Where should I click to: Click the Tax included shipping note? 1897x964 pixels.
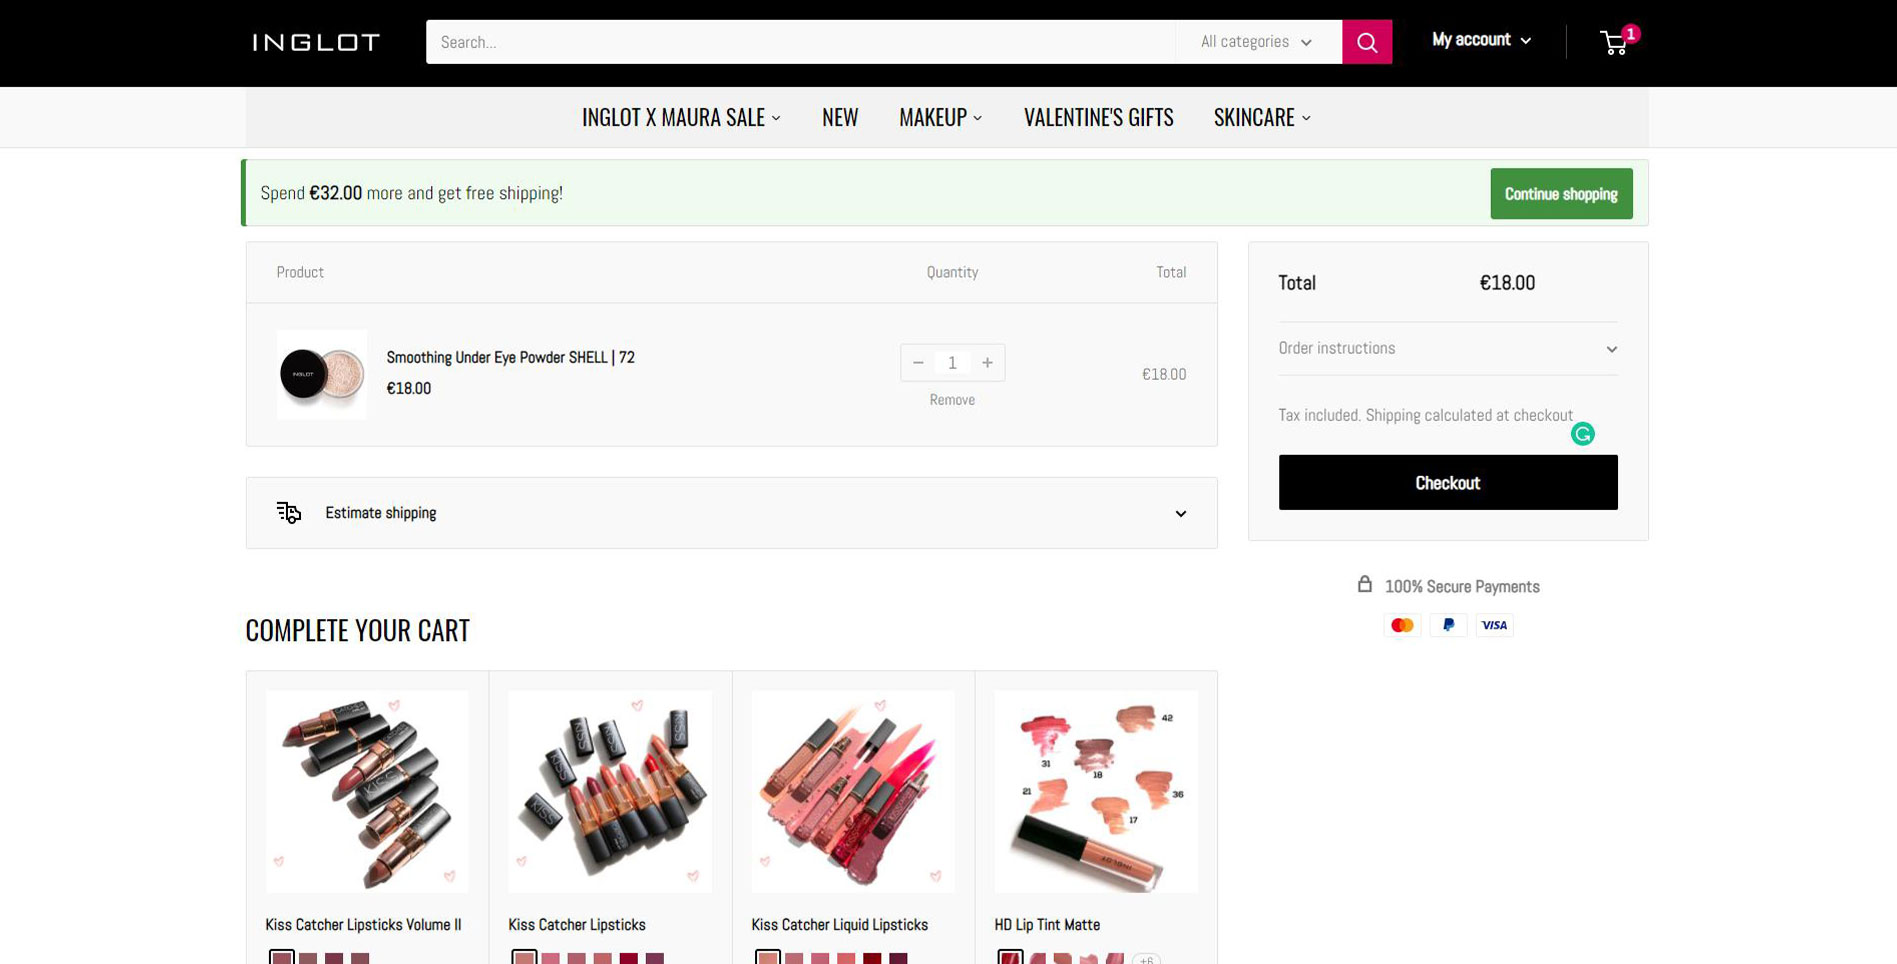coord(1425,415)
